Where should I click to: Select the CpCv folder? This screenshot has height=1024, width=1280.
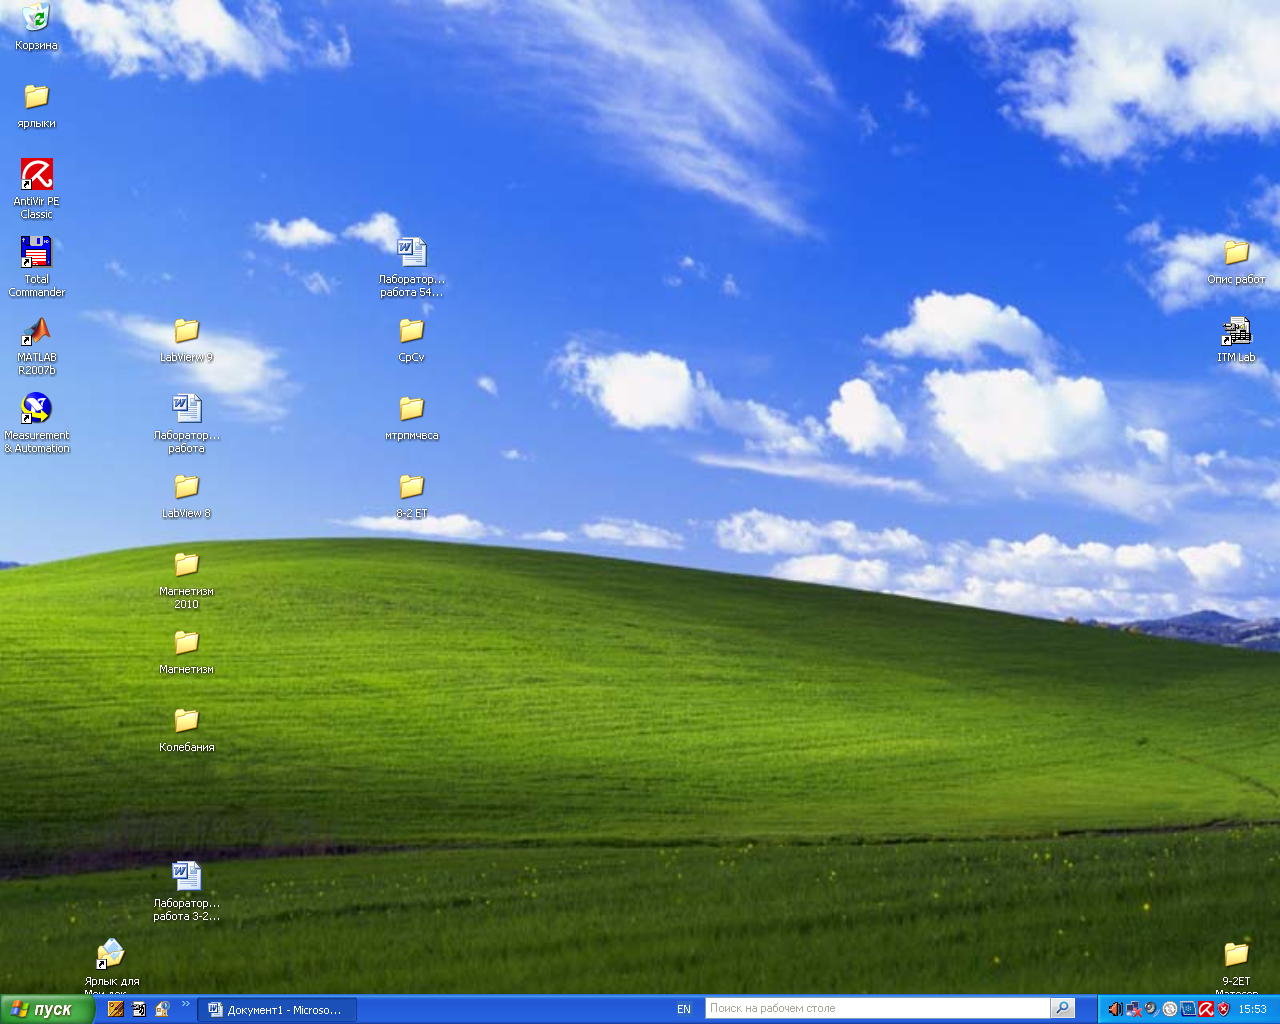coord(412,340)
